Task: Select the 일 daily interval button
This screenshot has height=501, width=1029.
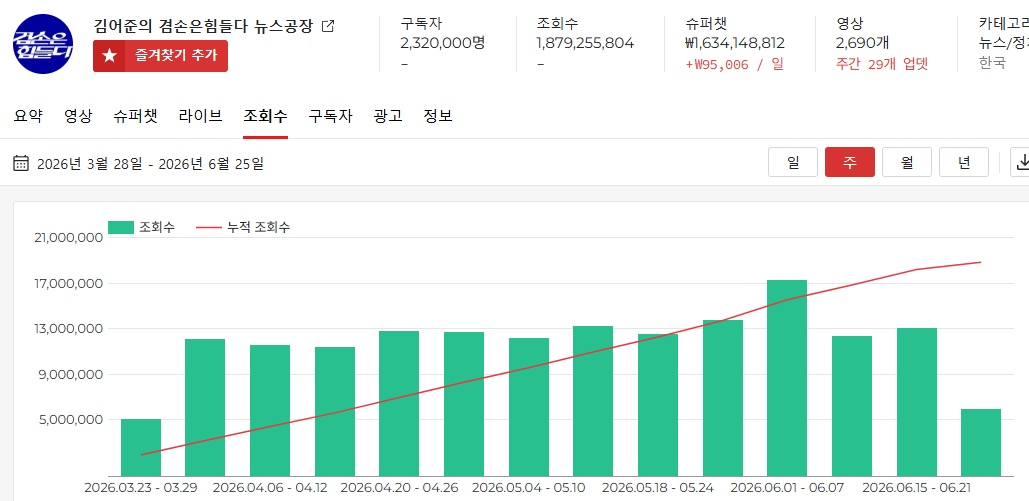Action: [x=793, y=162]
